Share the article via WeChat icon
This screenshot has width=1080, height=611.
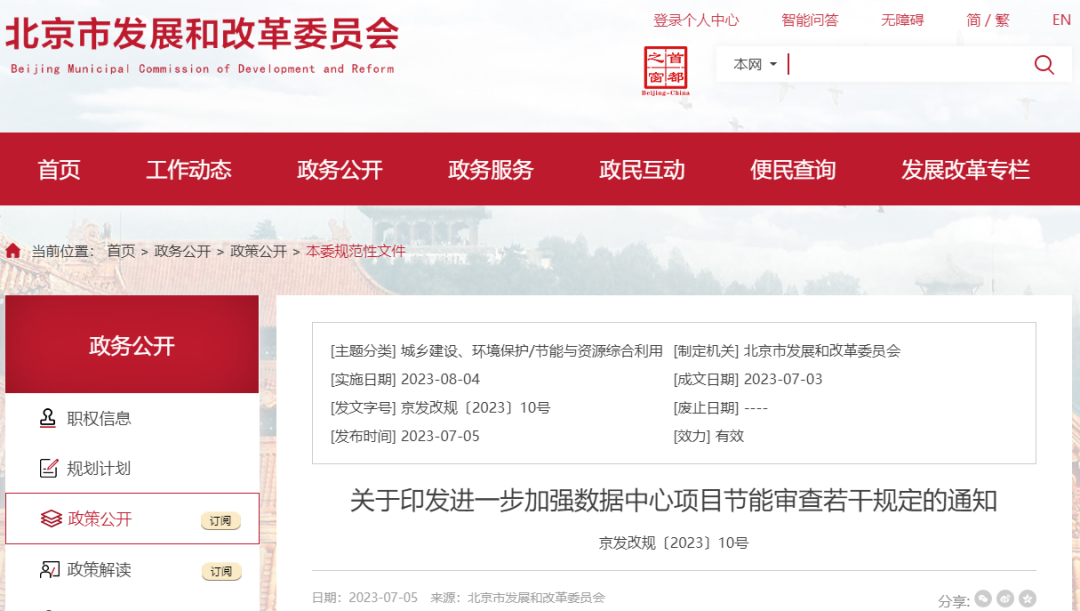tap(984, 599)
